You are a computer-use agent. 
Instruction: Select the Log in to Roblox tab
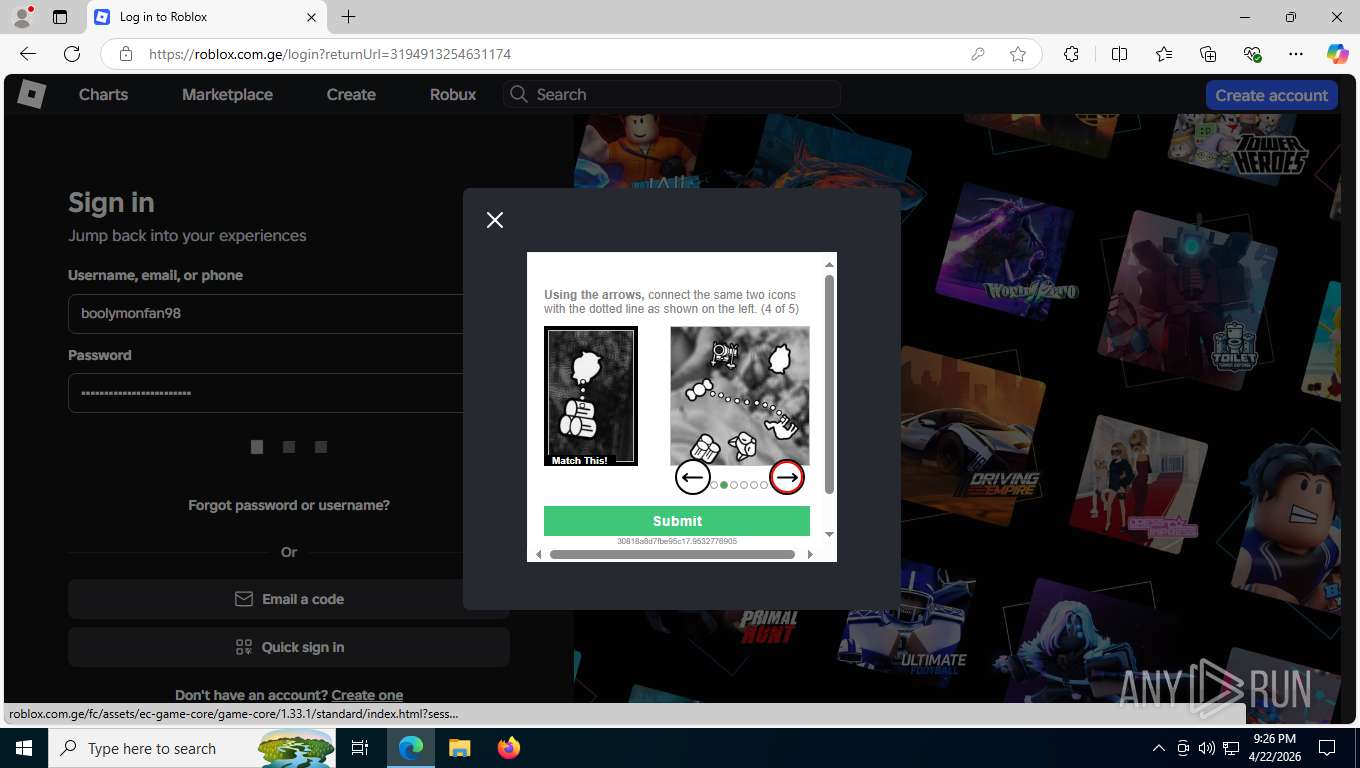pos(207,17)
